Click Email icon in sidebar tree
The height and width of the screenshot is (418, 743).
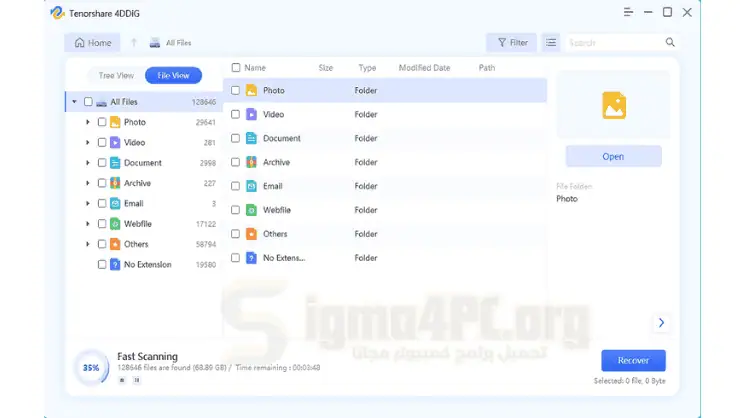tap(115, 204)
